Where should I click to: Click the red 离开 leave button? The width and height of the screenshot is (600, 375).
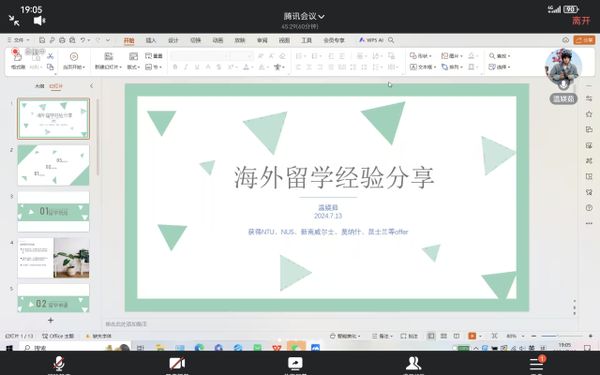(581, 21)
